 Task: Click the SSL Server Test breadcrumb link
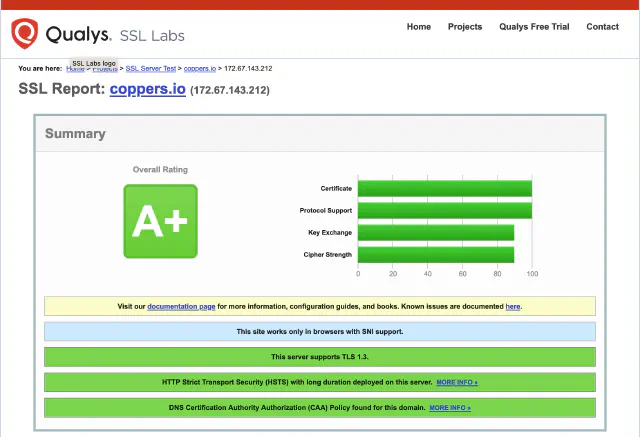[151, 69]
